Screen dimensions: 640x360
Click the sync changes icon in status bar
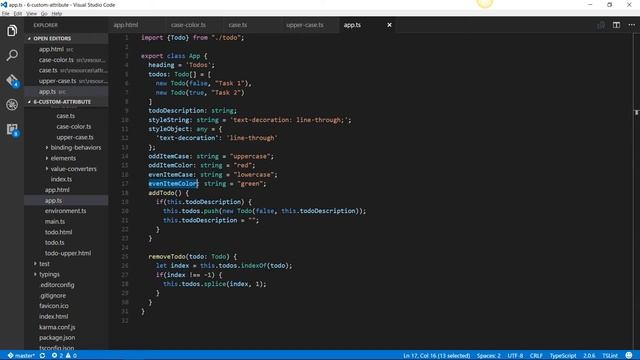pos(42,356)
